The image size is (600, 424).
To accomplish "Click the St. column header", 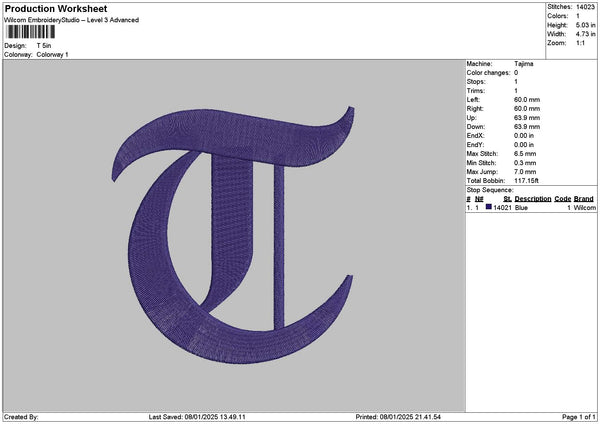I will pos(508,198).
